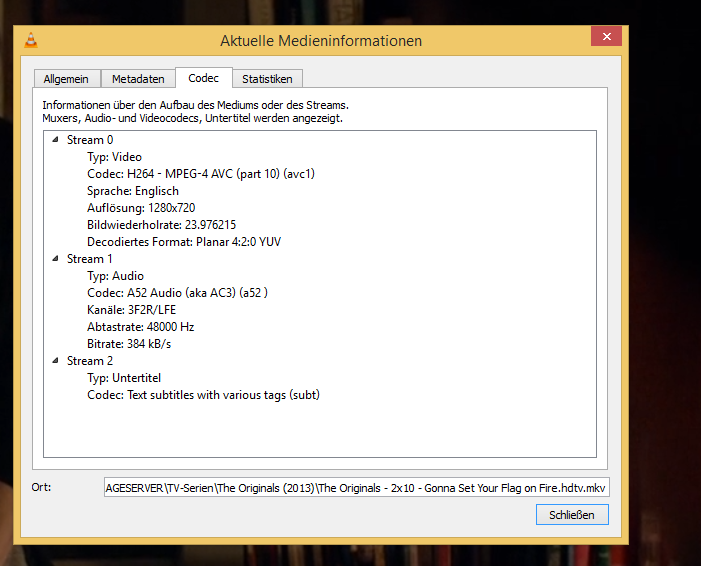Select the 'Sprache: Englisch' row
The height and width of the screenshot is (566, 701).
[x=133, y=191]
